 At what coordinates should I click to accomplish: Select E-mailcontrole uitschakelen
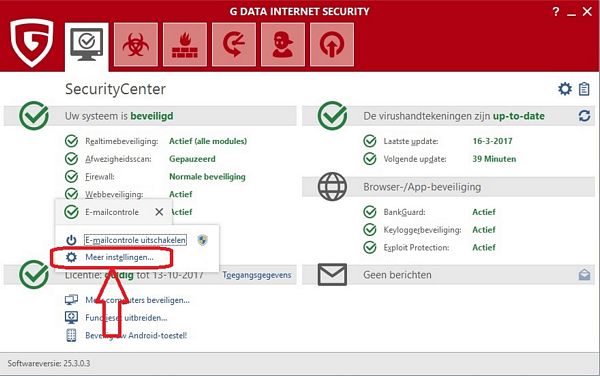tap(135, 240)
